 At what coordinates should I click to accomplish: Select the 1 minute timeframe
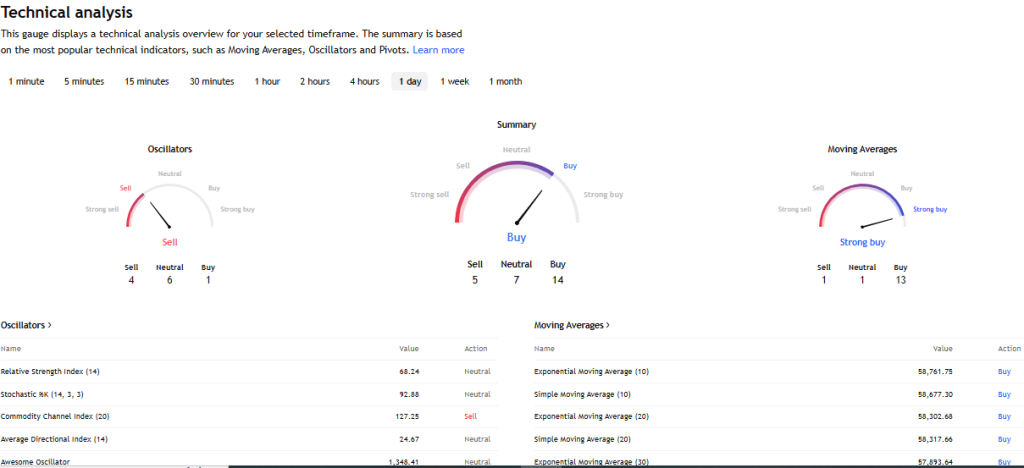[x=27, y=82]
